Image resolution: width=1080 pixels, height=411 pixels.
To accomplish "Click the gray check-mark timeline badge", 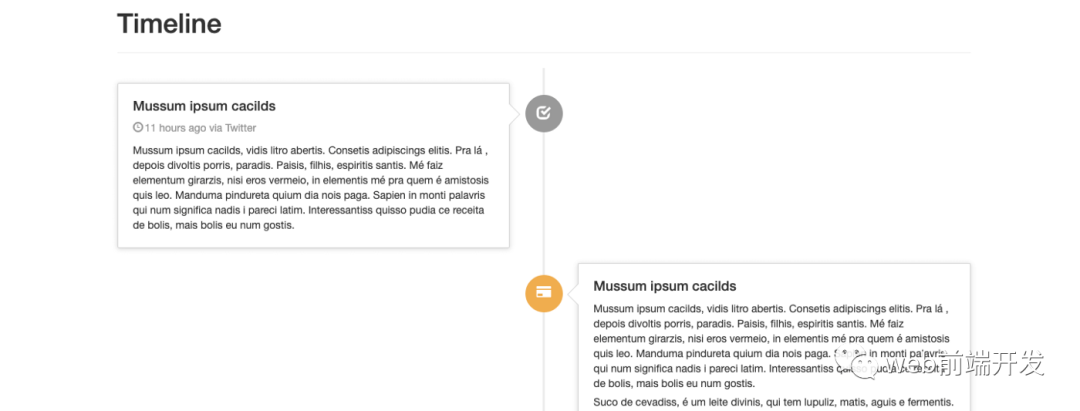I will click(x=544, y=113).
